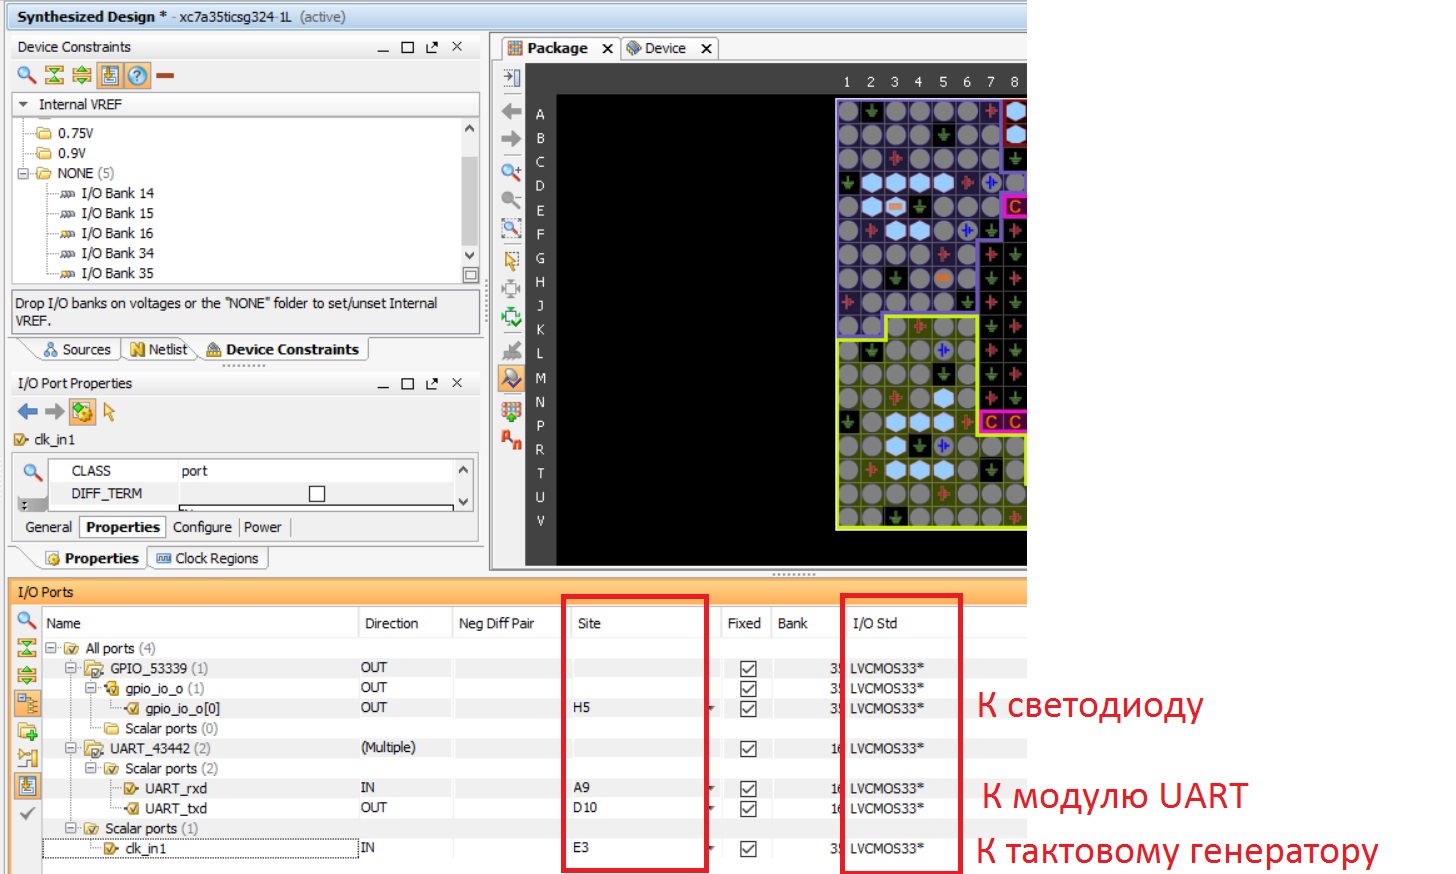Screen dimensions: 1456x874
Task: Open the Configure tab in port properties
Action: point(202,527)
